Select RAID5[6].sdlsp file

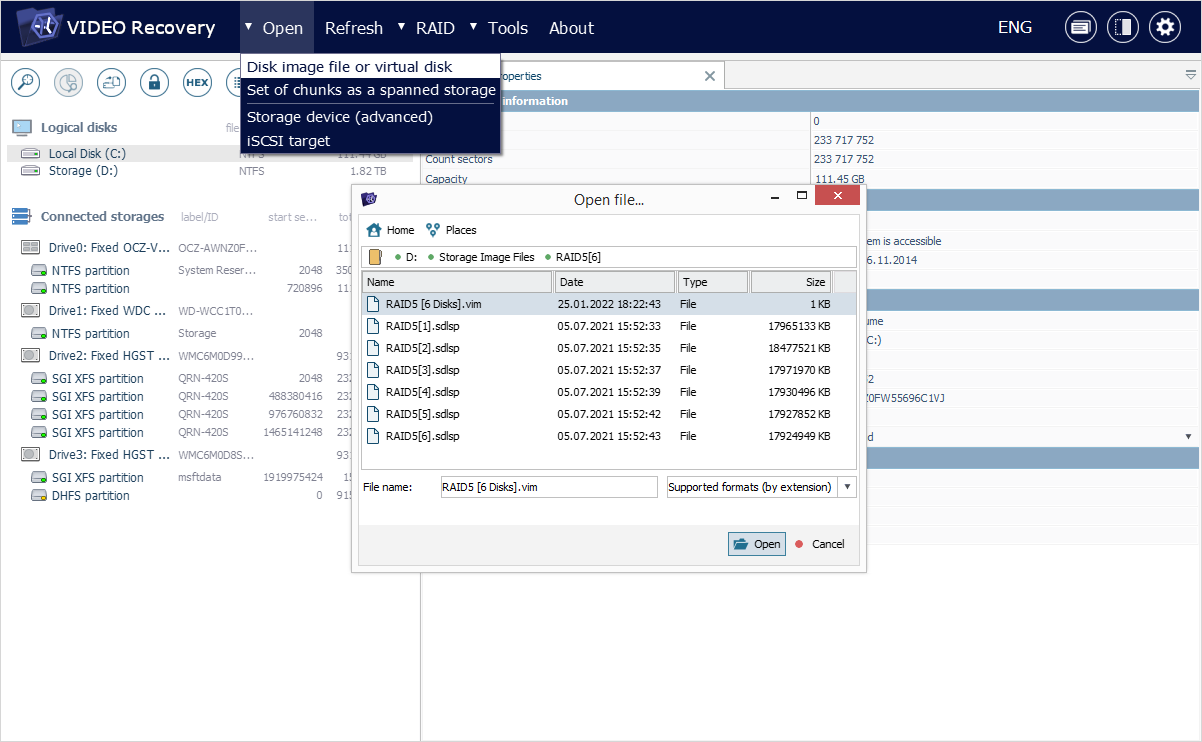(608, 436)
